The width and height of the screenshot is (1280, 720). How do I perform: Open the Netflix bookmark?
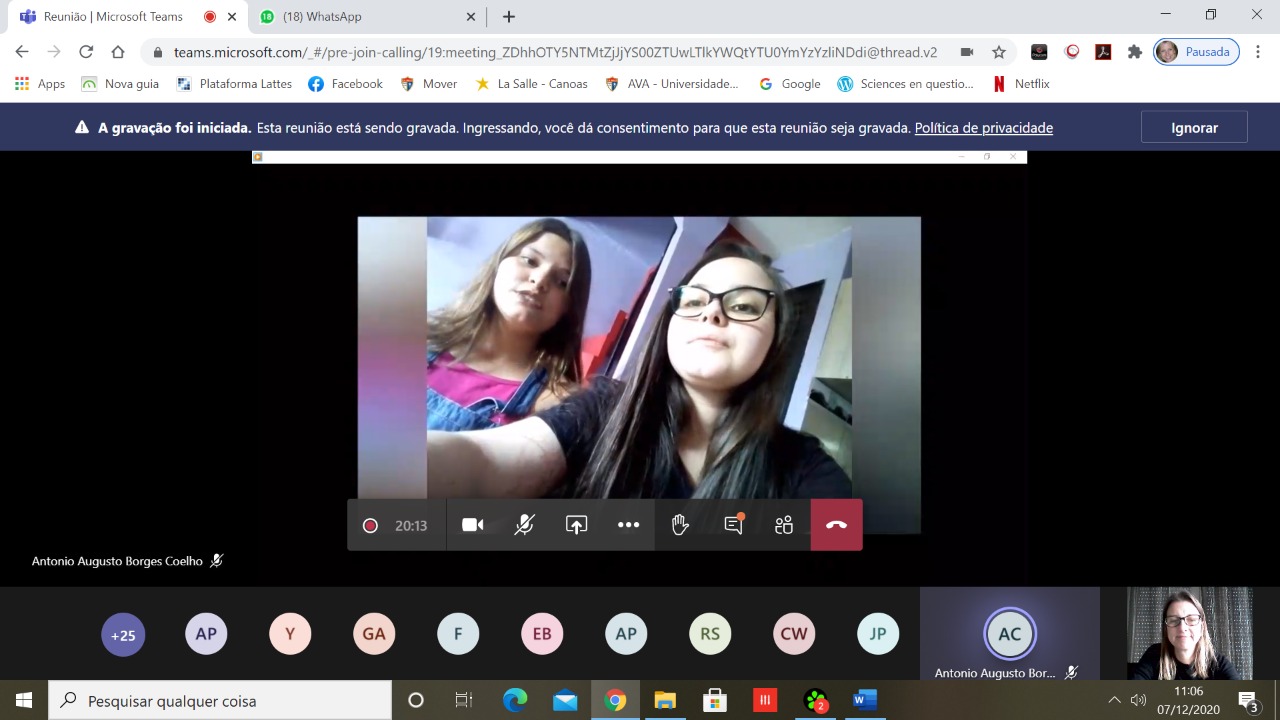tap(1021, 84)
